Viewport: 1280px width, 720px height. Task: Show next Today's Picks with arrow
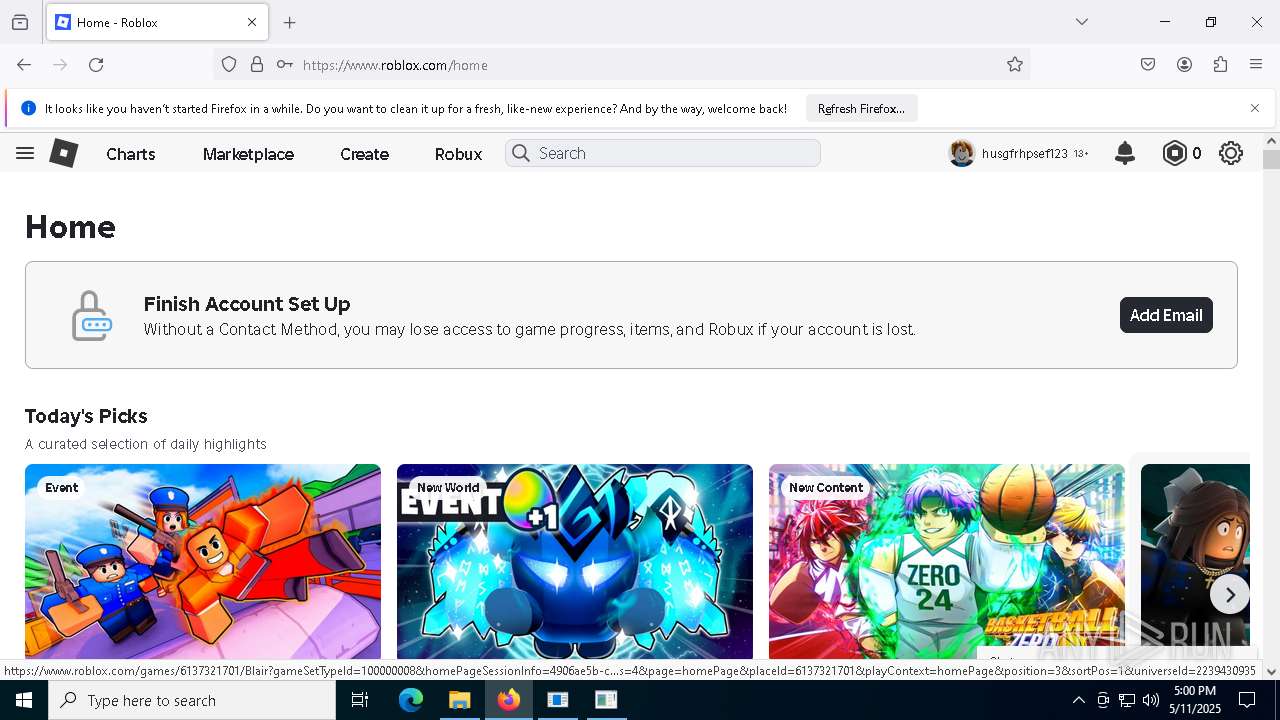(1230, 595)
